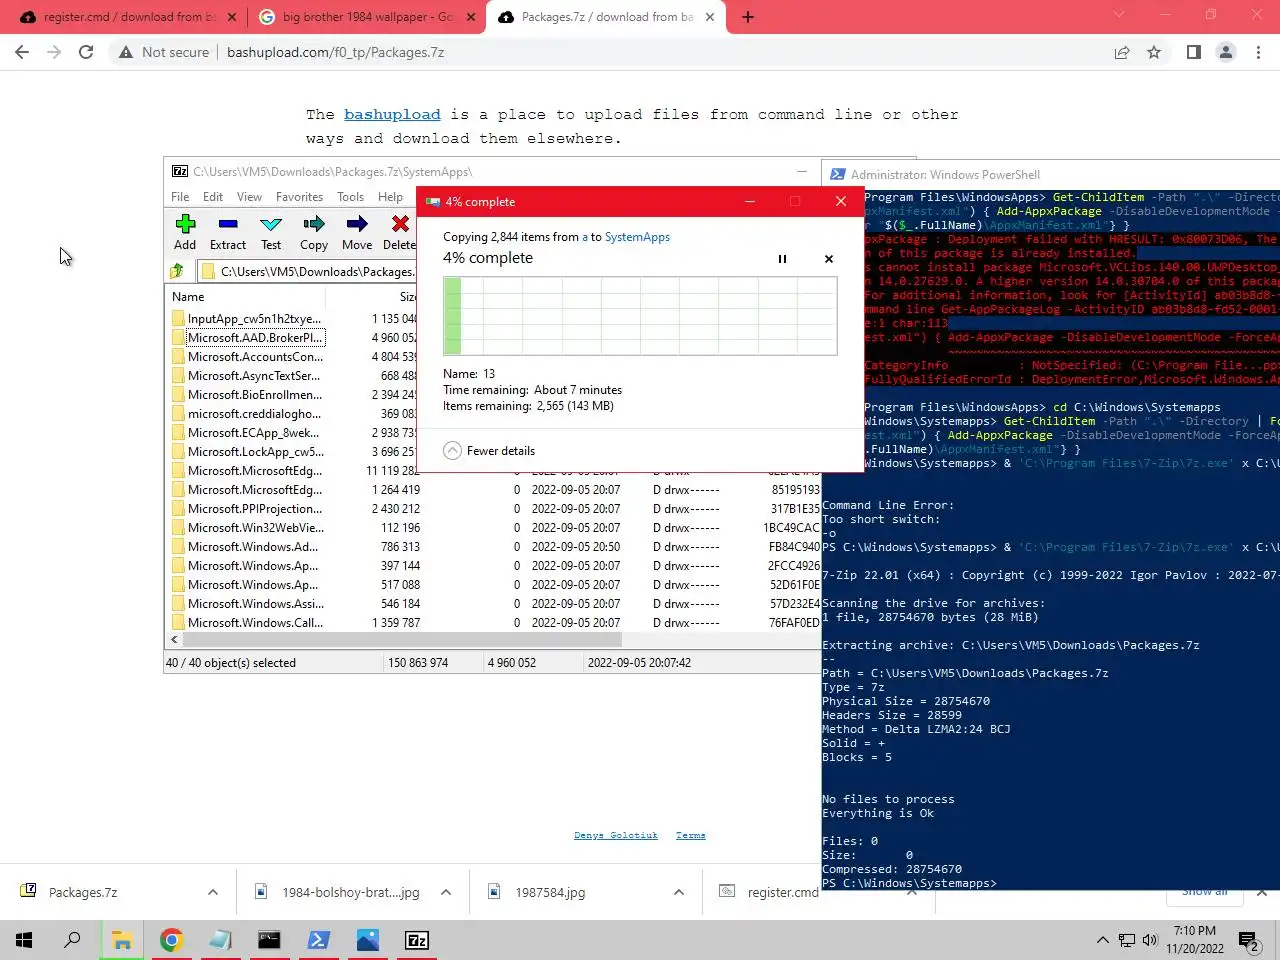Viewport: 1280px width, 960px height.
Task: Click the Extract icon in 7-Zip
Action: [228, 232]
